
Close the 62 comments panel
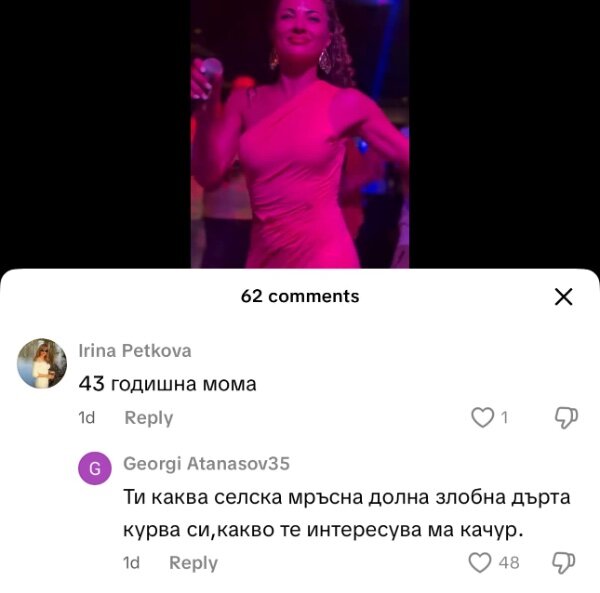click(563, 297)
